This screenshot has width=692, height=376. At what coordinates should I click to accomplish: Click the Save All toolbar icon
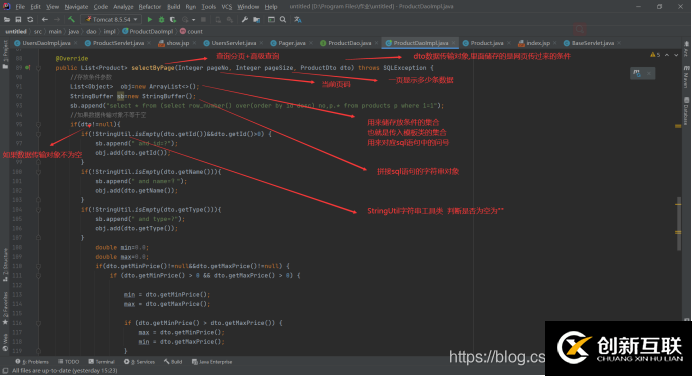19,19
